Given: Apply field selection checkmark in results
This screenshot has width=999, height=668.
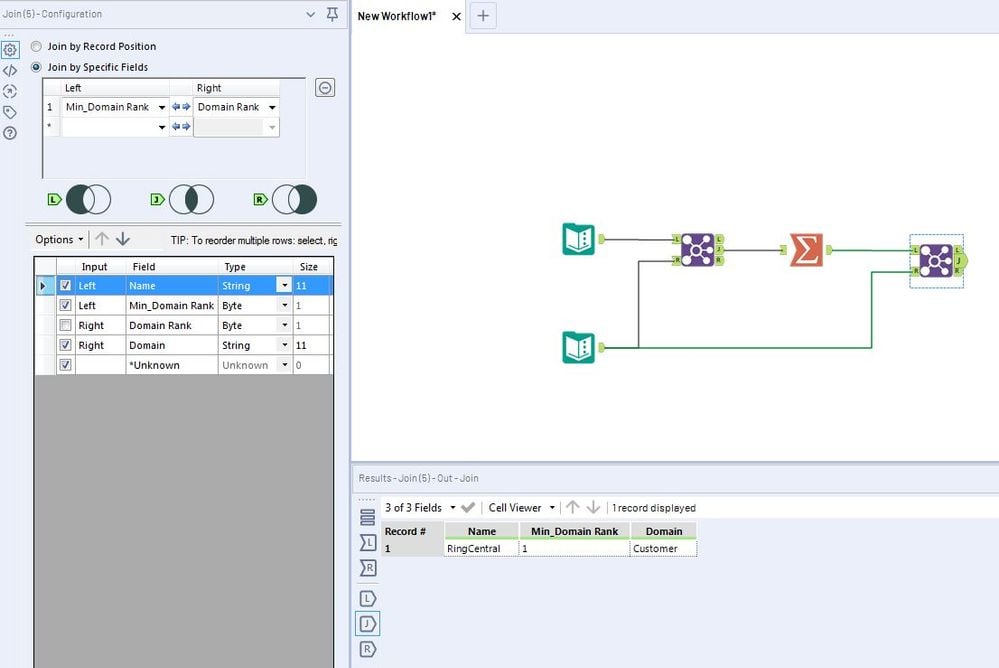Looking at the screenshot, I should [x=468, y=507].
